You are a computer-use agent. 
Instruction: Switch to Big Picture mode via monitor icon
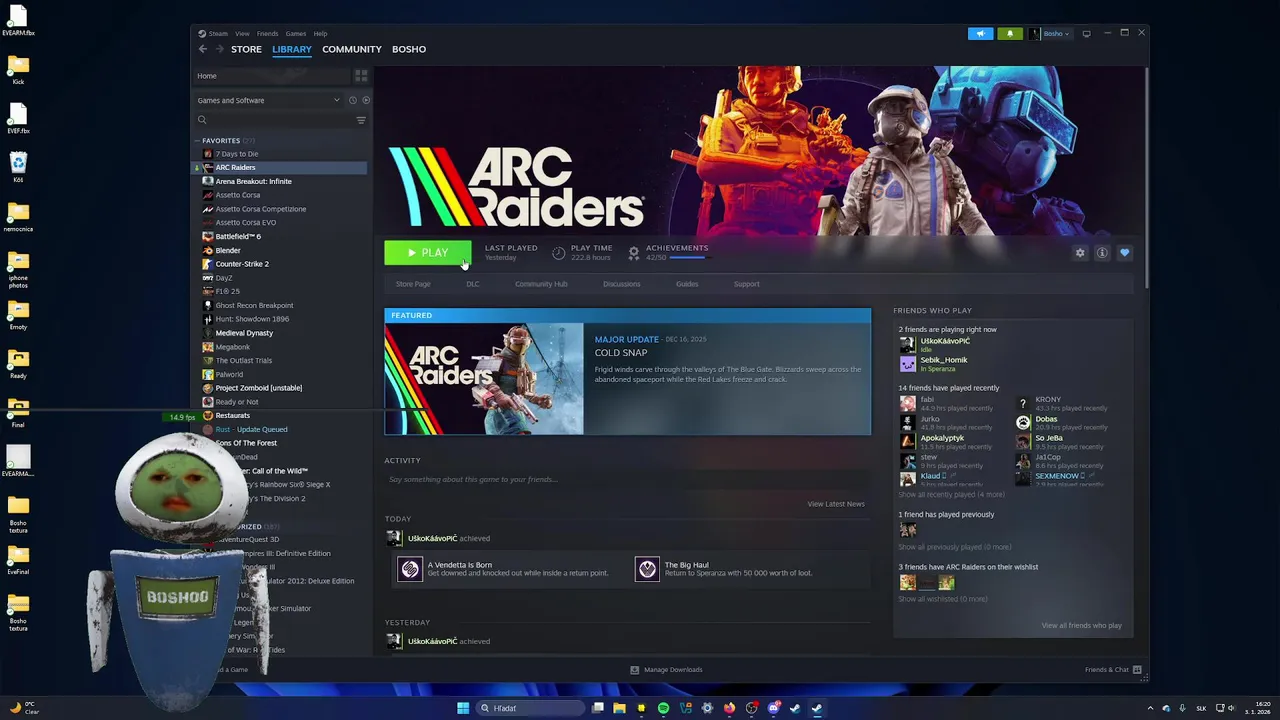[1087, 33]
